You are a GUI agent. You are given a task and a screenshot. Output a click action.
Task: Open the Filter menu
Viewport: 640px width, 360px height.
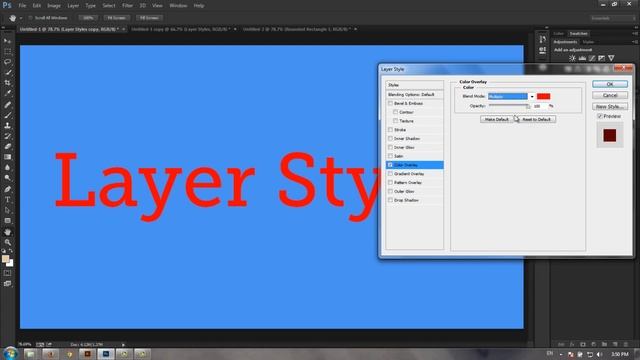(127, 6)
